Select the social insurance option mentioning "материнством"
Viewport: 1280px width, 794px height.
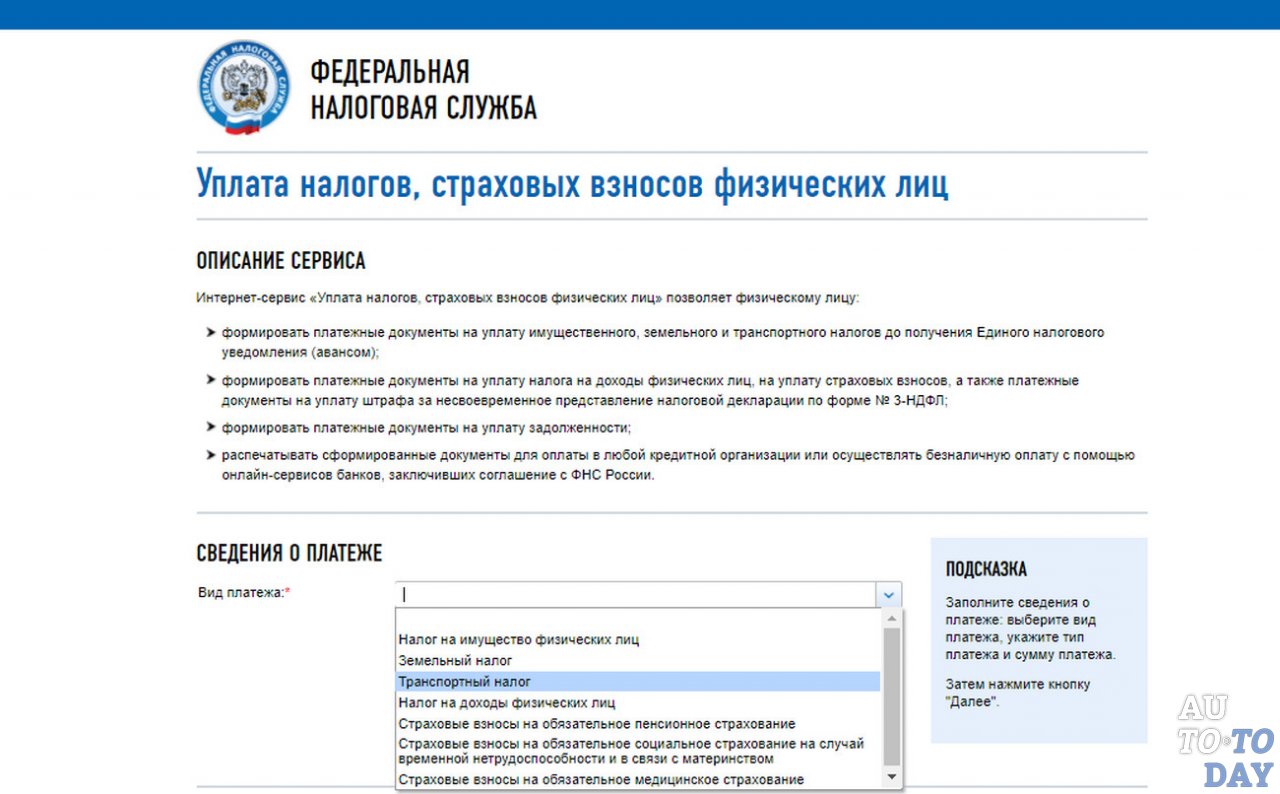coord(630,751)
